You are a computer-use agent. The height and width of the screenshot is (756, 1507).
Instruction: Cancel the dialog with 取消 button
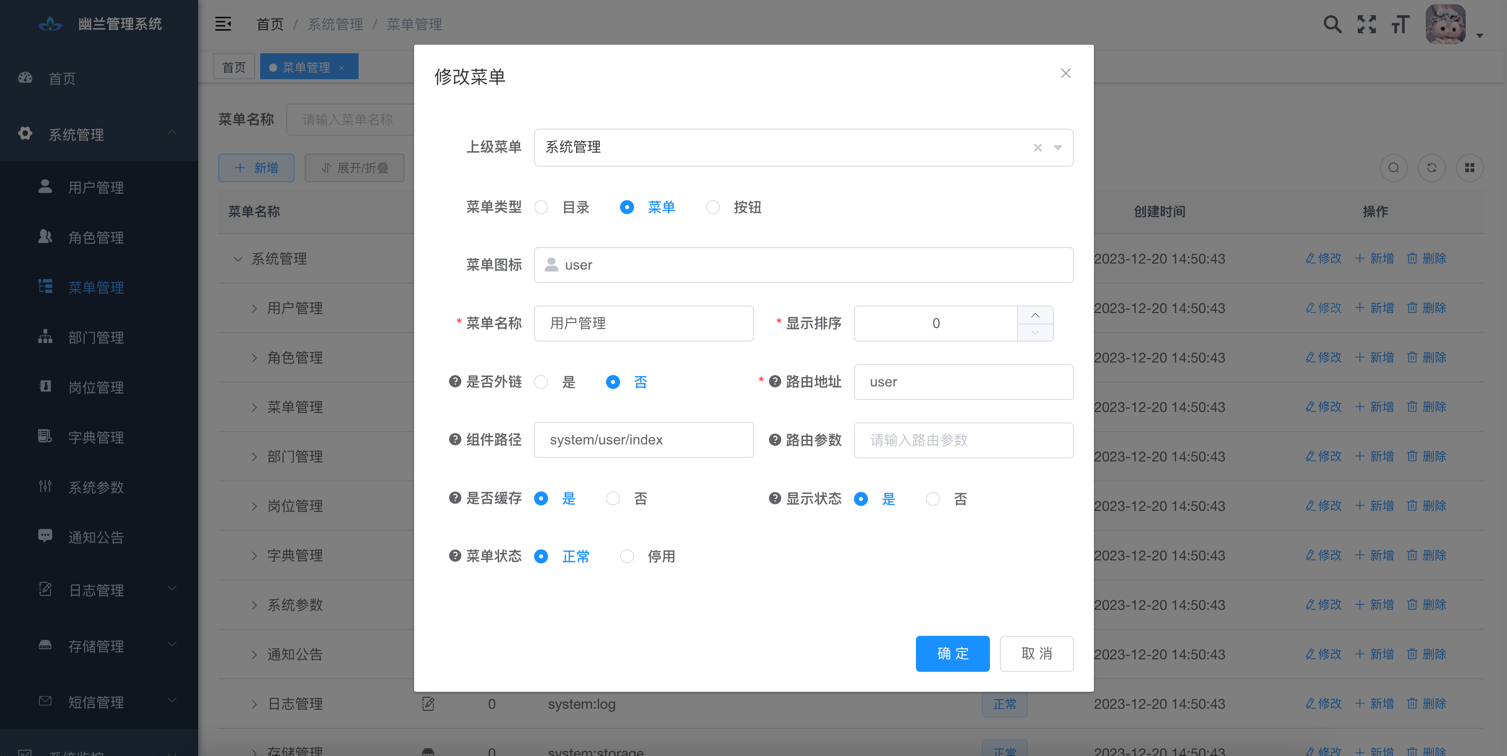(1036, 653)
